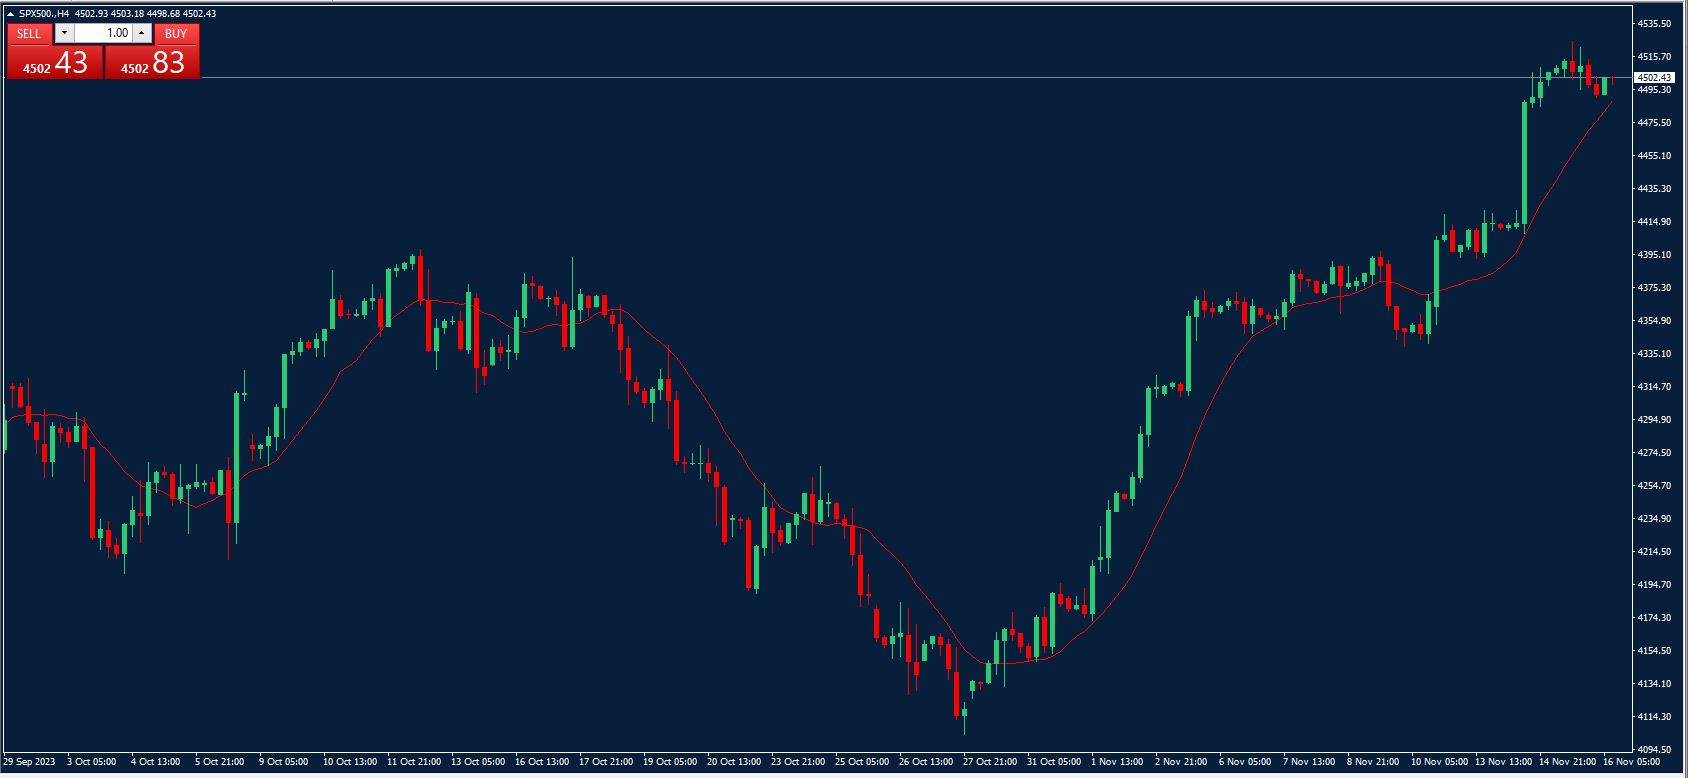Viewport: 1688px width, 778px height.
Task: Click the 1.00 volume input field
Action: click(103, 33)
